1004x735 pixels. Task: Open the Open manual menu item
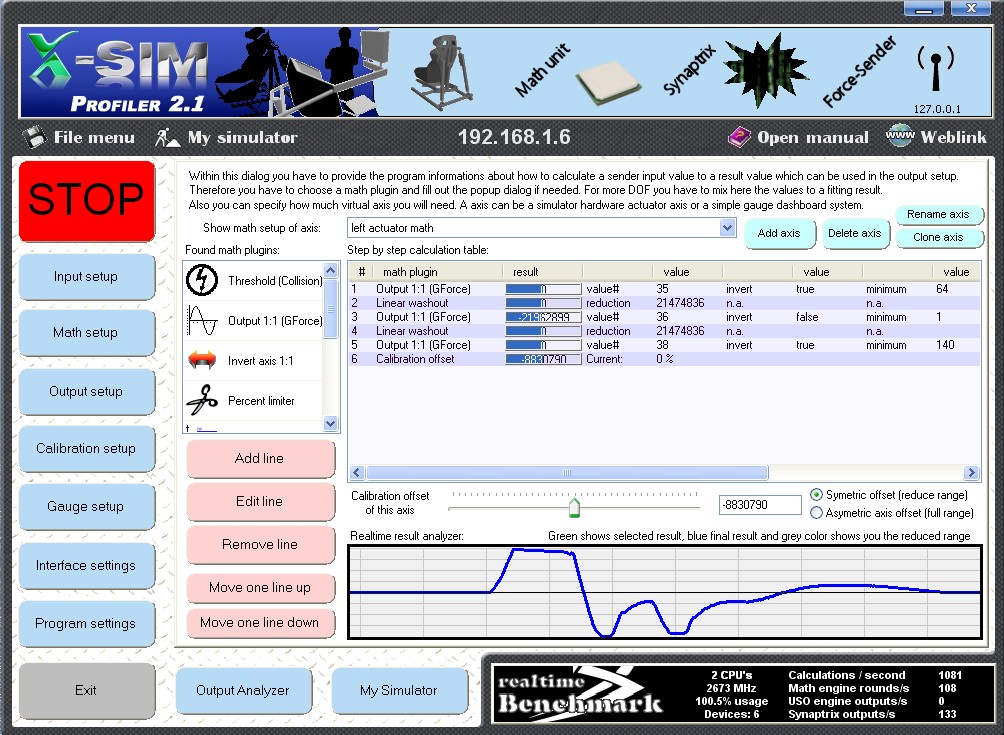coord(813,137)
